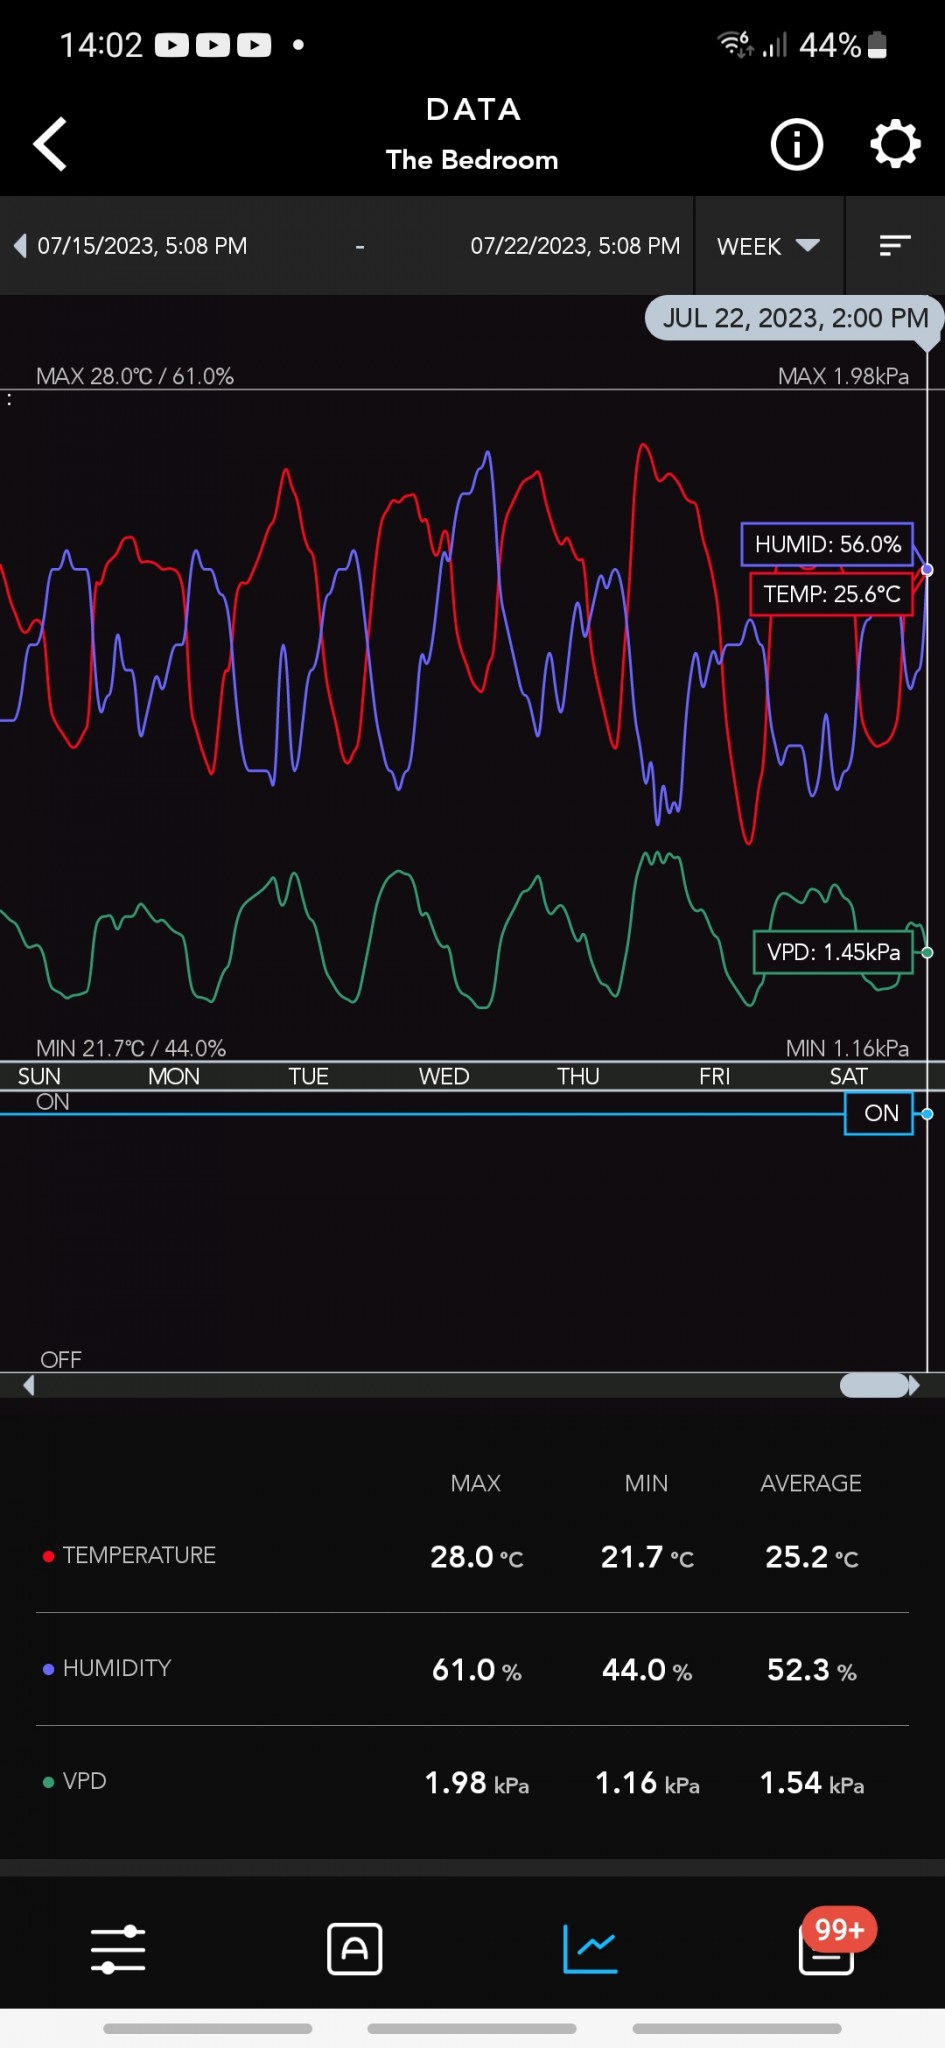Open the filter lines icon
The image size is (945, 2048).
point(894,246)
